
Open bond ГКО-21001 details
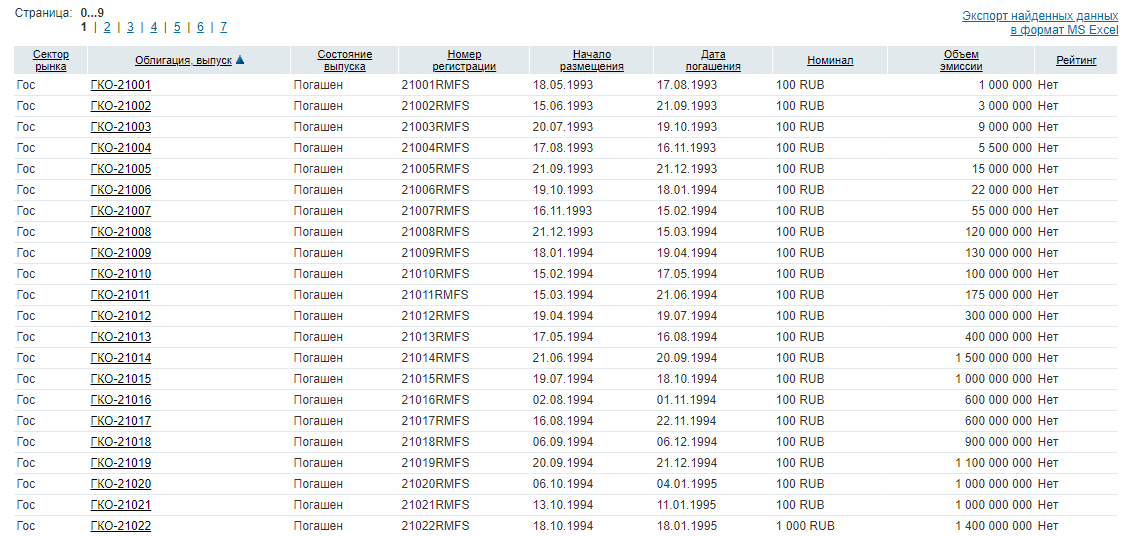(121, 85)
